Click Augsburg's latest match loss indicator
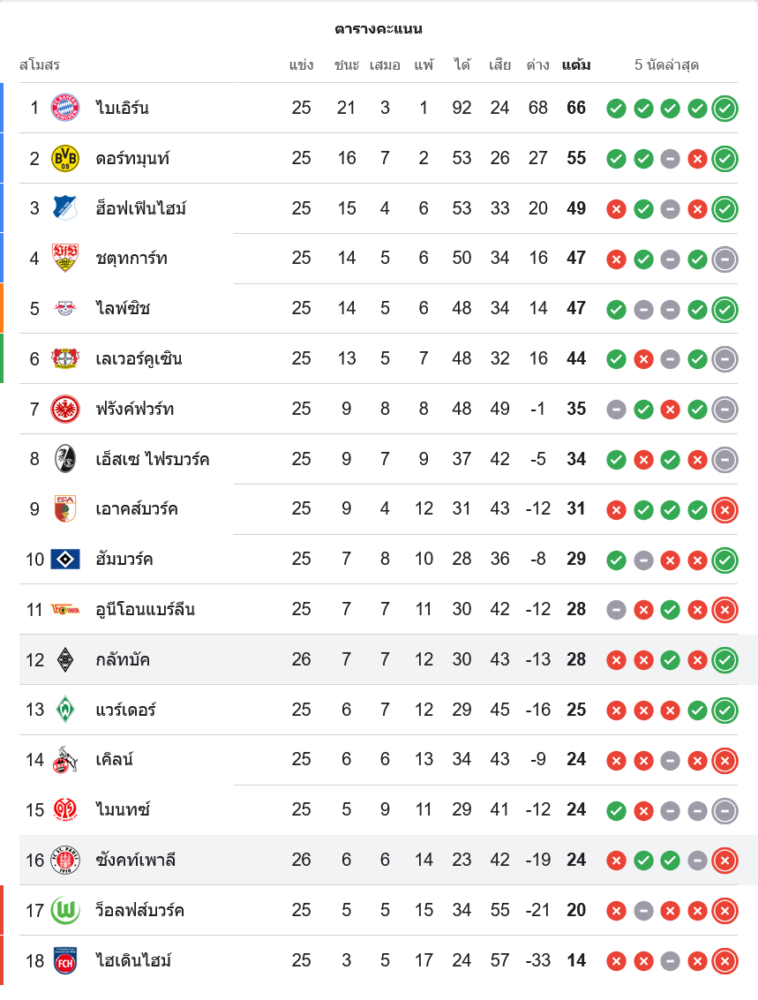This screenshot has height=1000, width=758. tap(725, 509)
